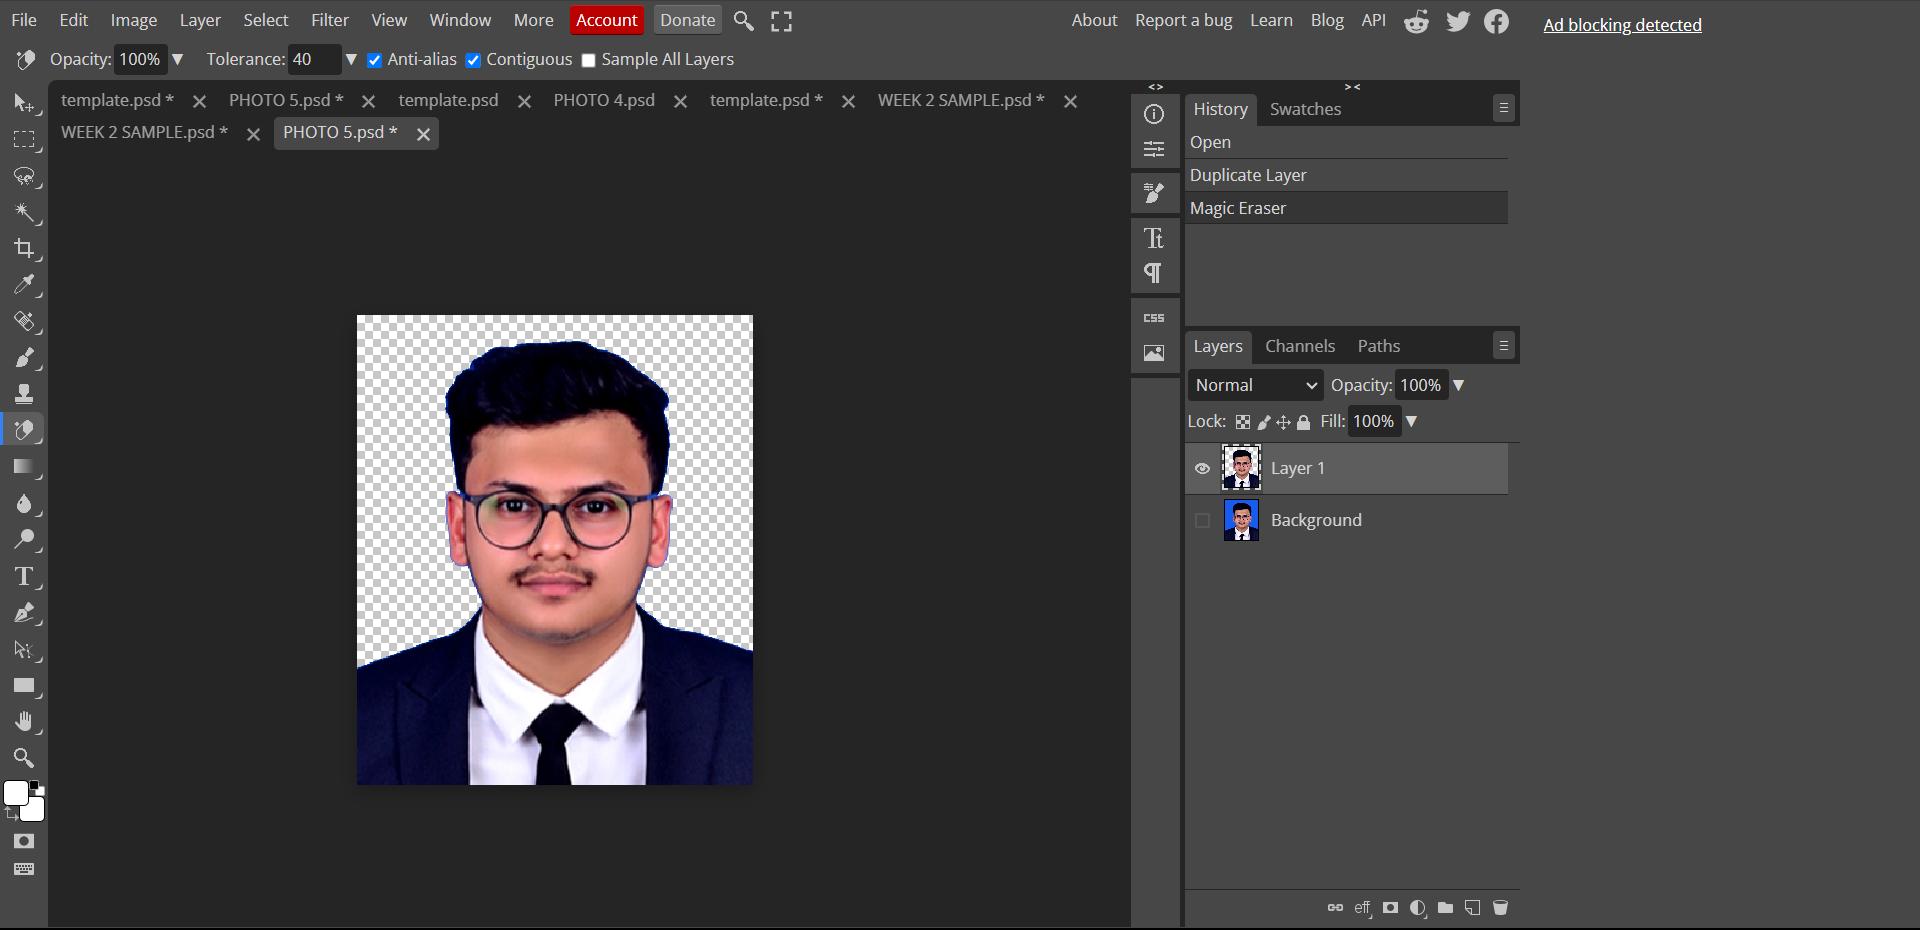1920x930 pixels.
Task: Switch to the Channels tab
Action: [x=1299, y=346]
